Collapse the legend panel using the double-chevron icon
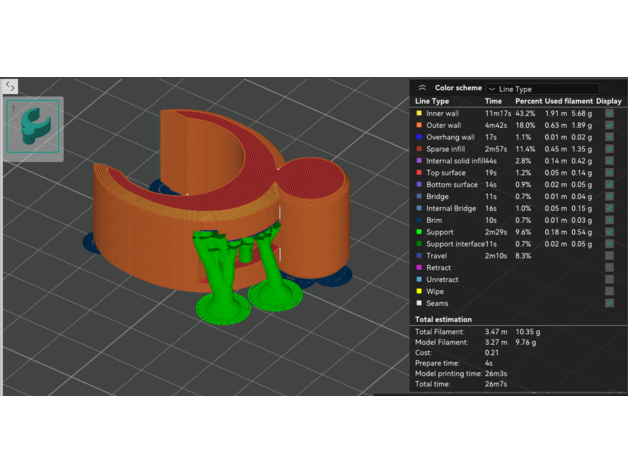Viewport: 628px width, 472px height. click(422, 88)
